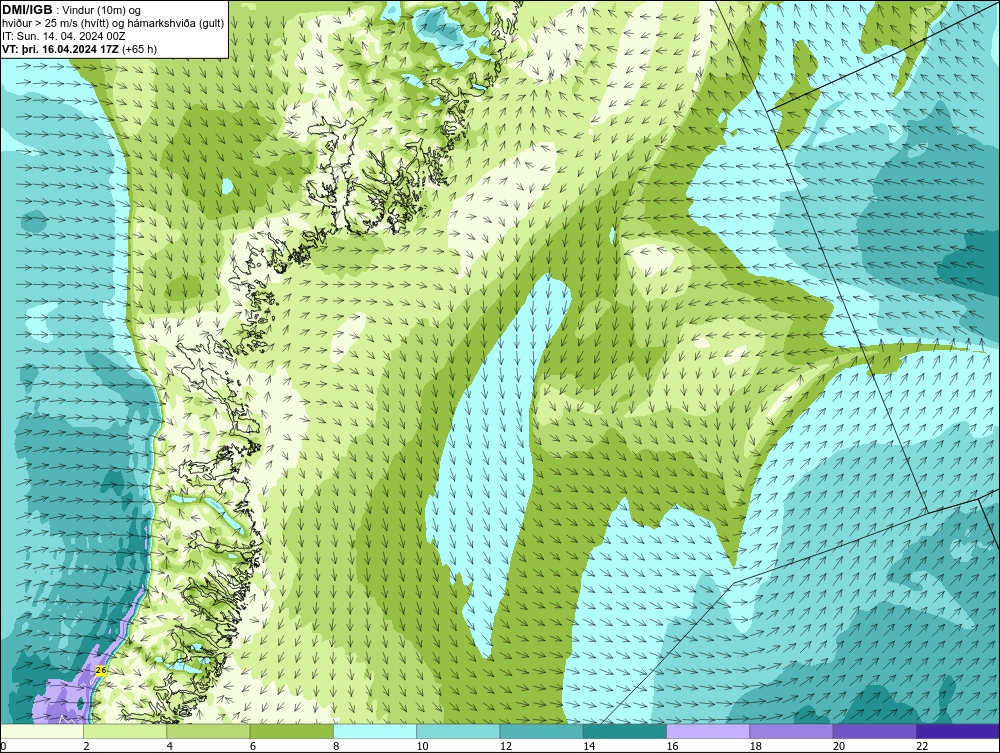Select the 10-12 m/s teal swatch
The image size is (1000, 753).
(458, 731)
